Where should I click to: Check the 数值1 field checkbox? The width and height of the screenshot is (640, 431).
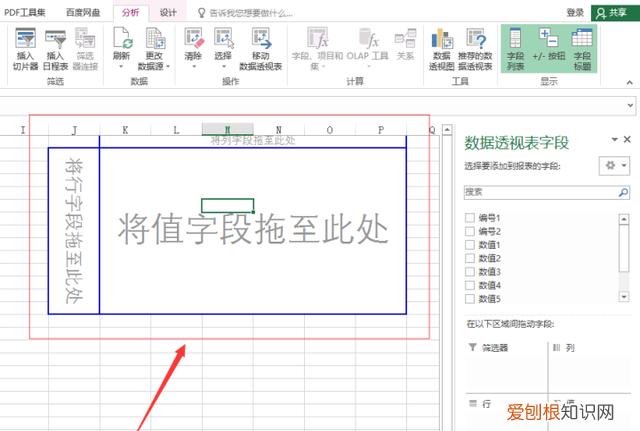[x=470, y=244]
